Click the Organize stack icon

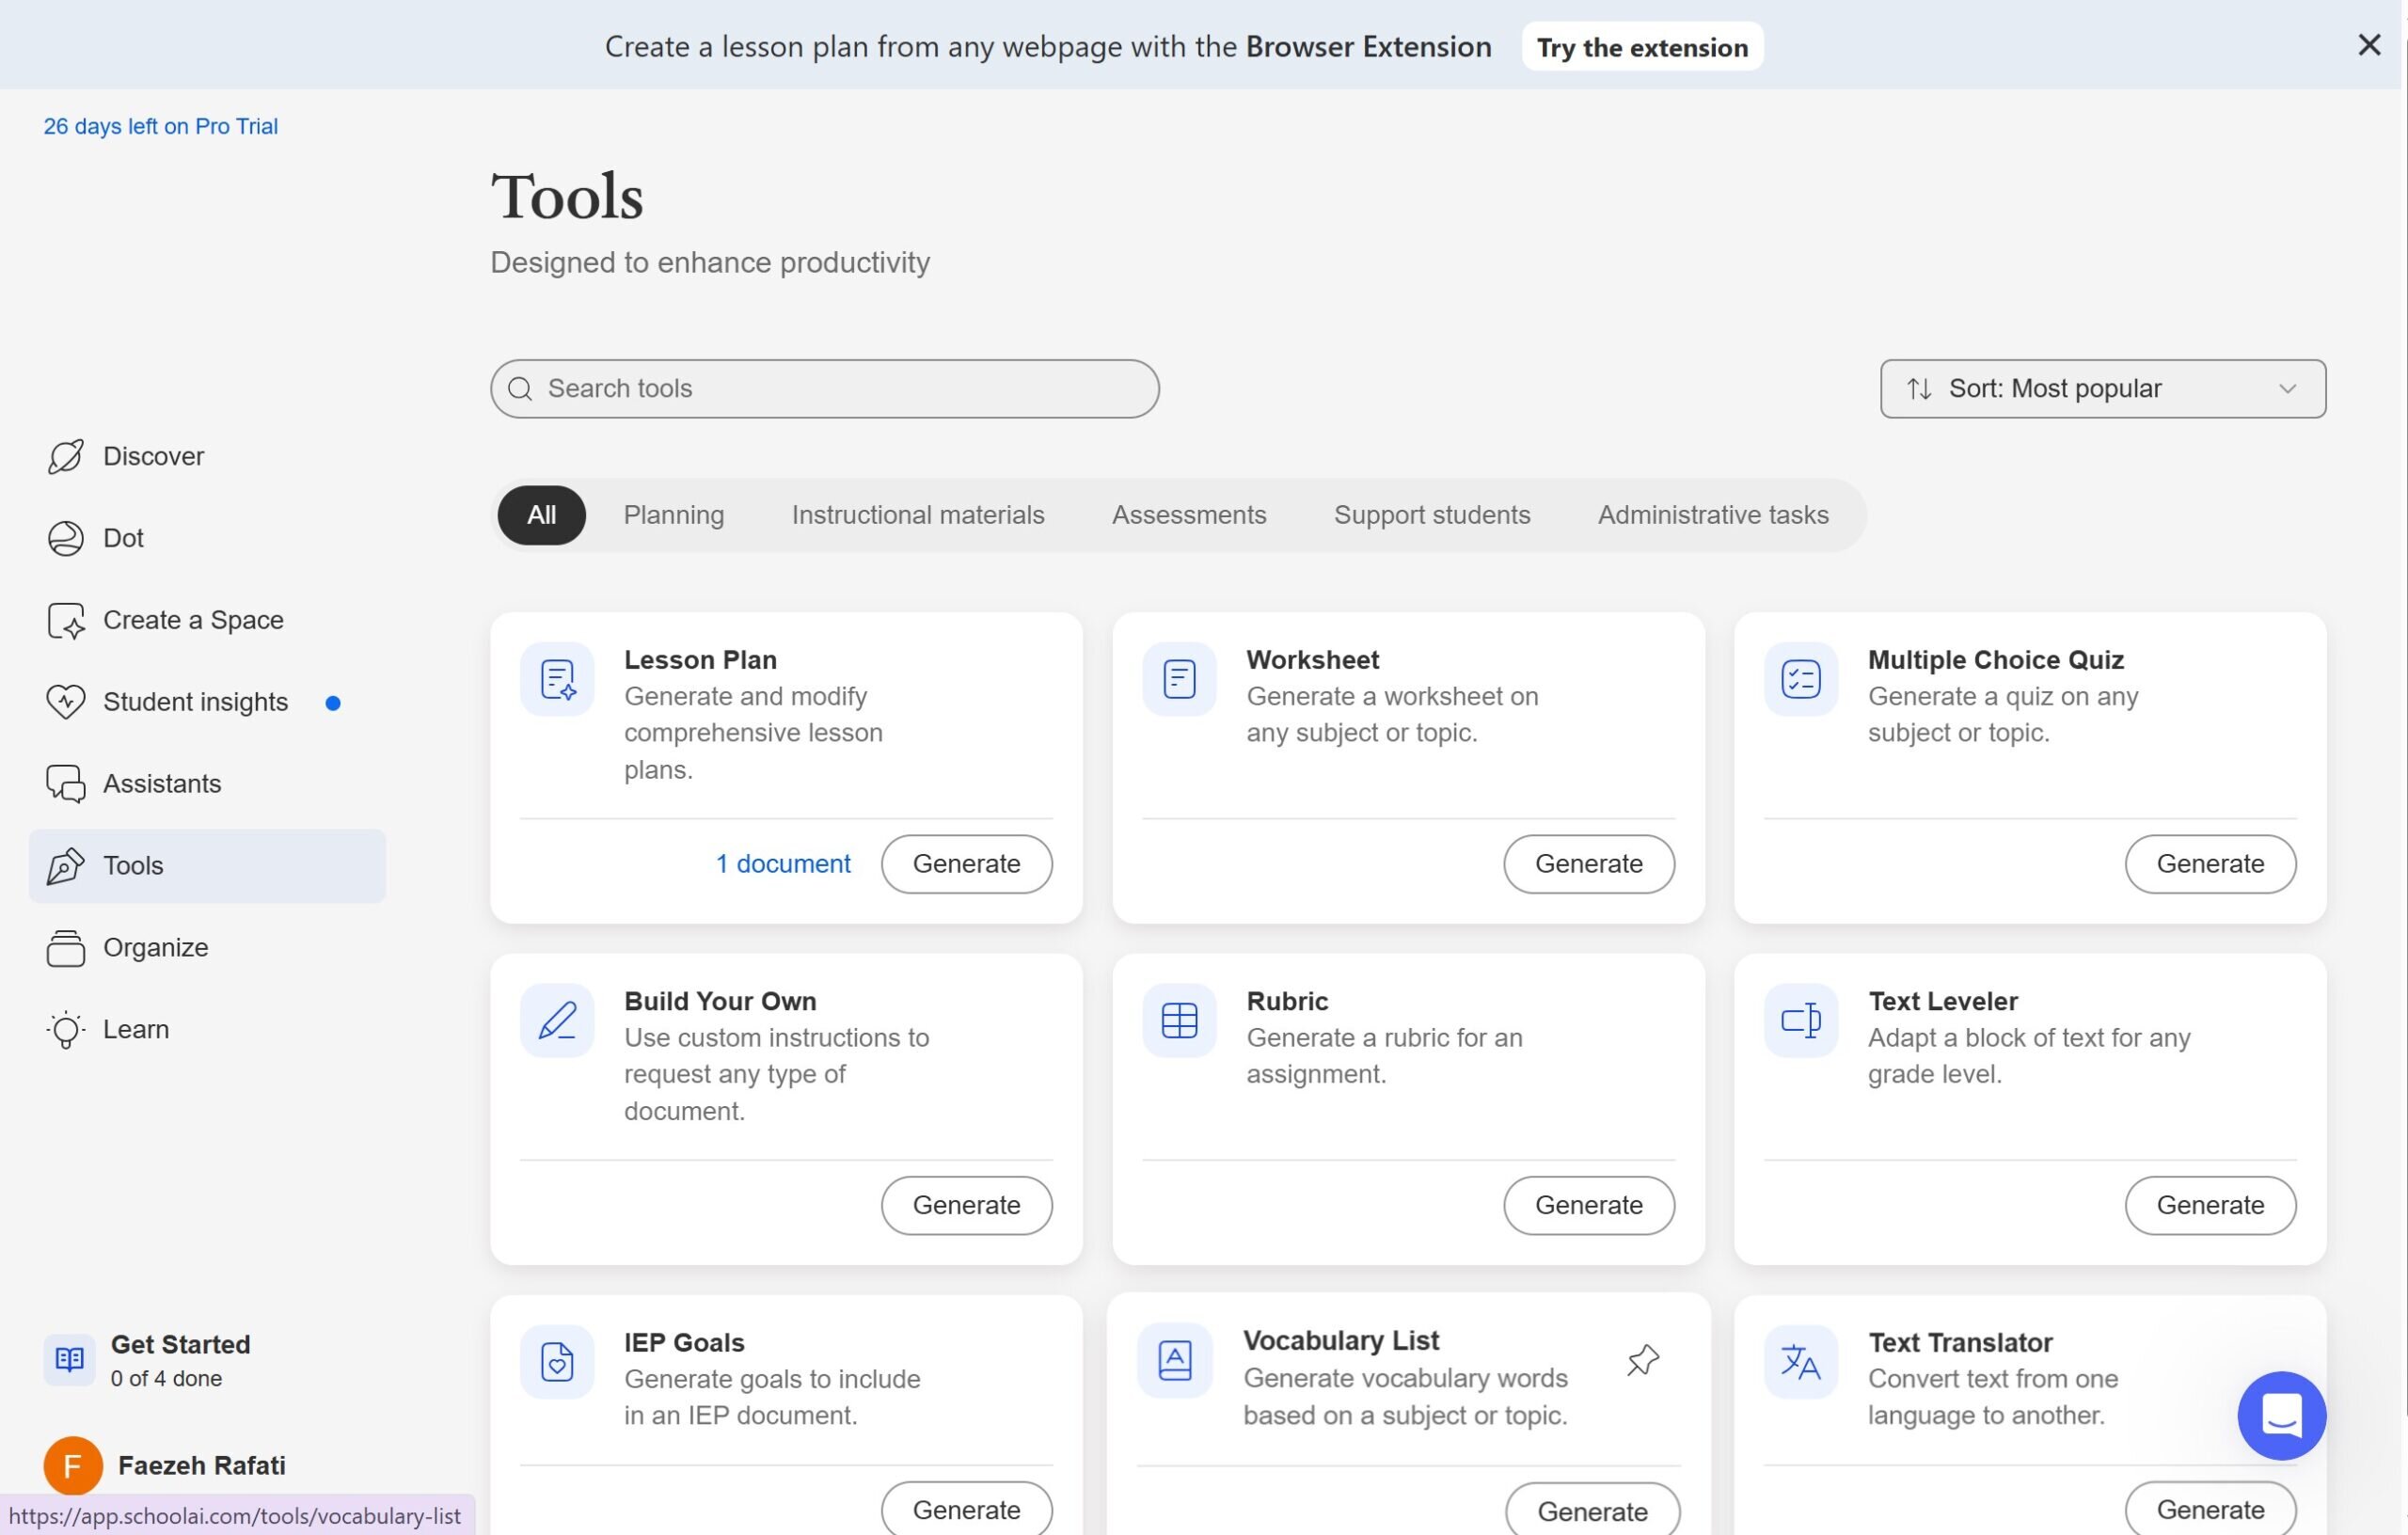click(x=66, y=948)
